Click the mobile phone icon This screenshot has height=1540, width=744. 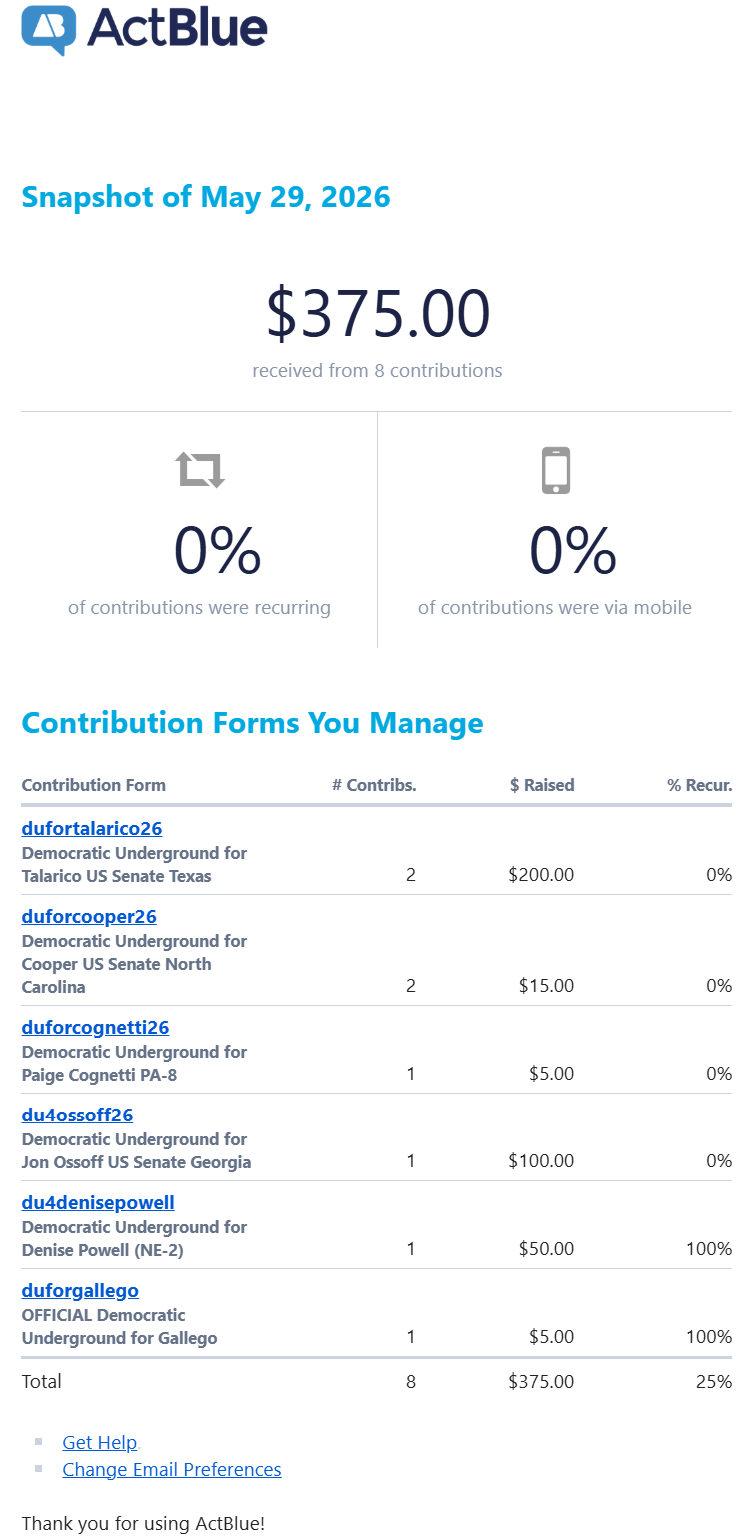[x=555, y=470]
